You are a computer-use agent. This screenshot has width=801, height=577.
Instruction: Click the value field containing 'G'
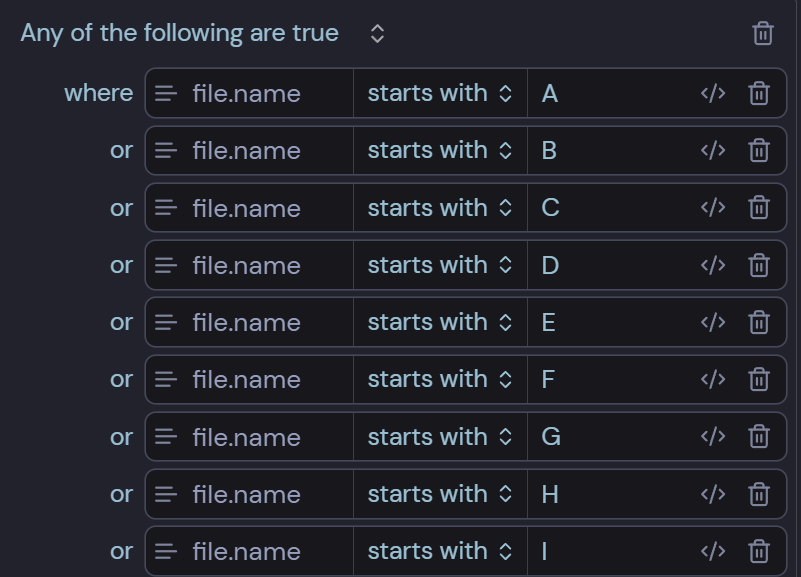coord(611,437)
